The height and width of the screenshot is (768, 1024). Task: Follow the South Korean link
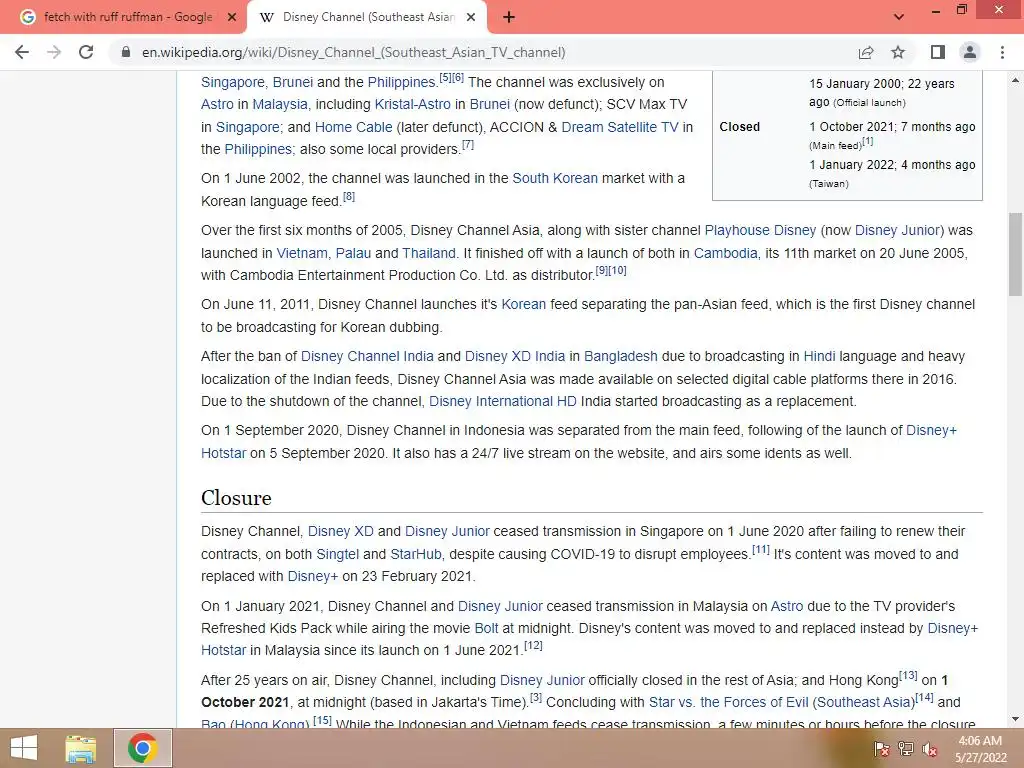(554, 178)
